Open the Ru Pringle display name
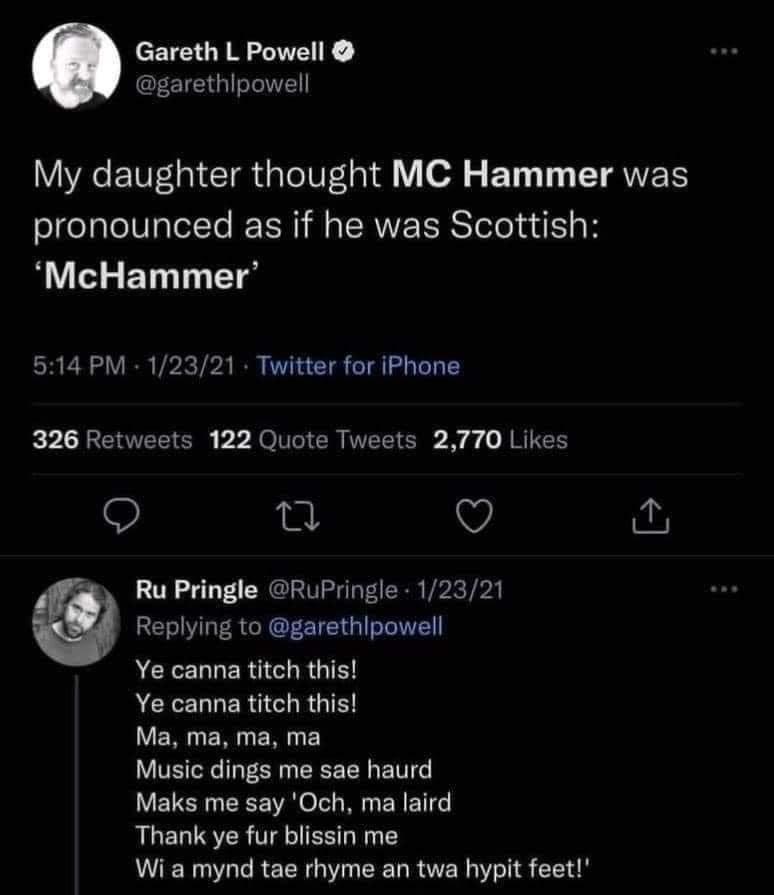Image resolution: width=774 pixels, height=895 pixels. pyautogui.click(x=196, y=591)
